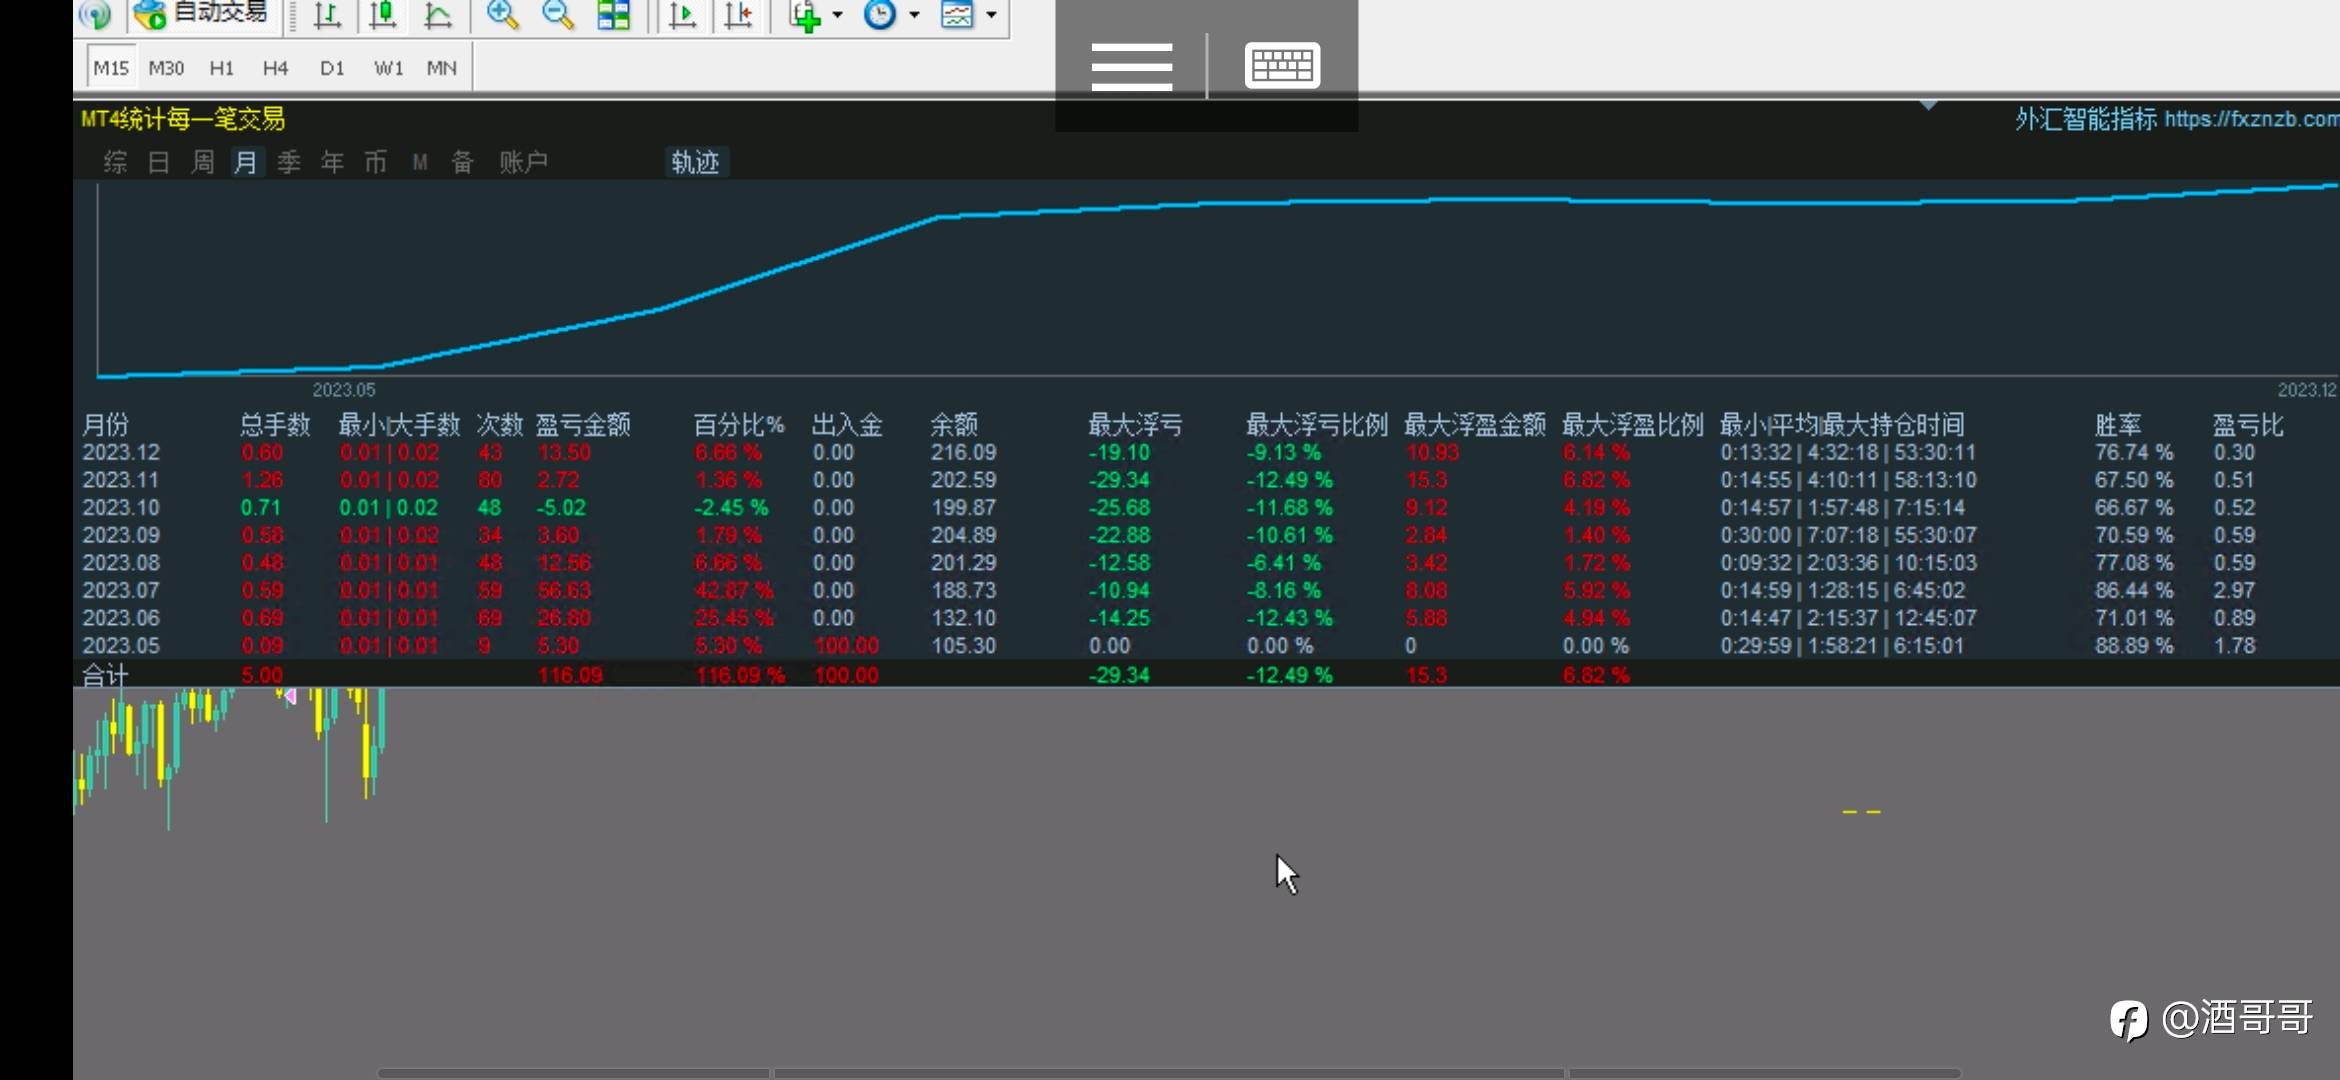Toggle the 自动交易 auto trading button

click(203, 14)
